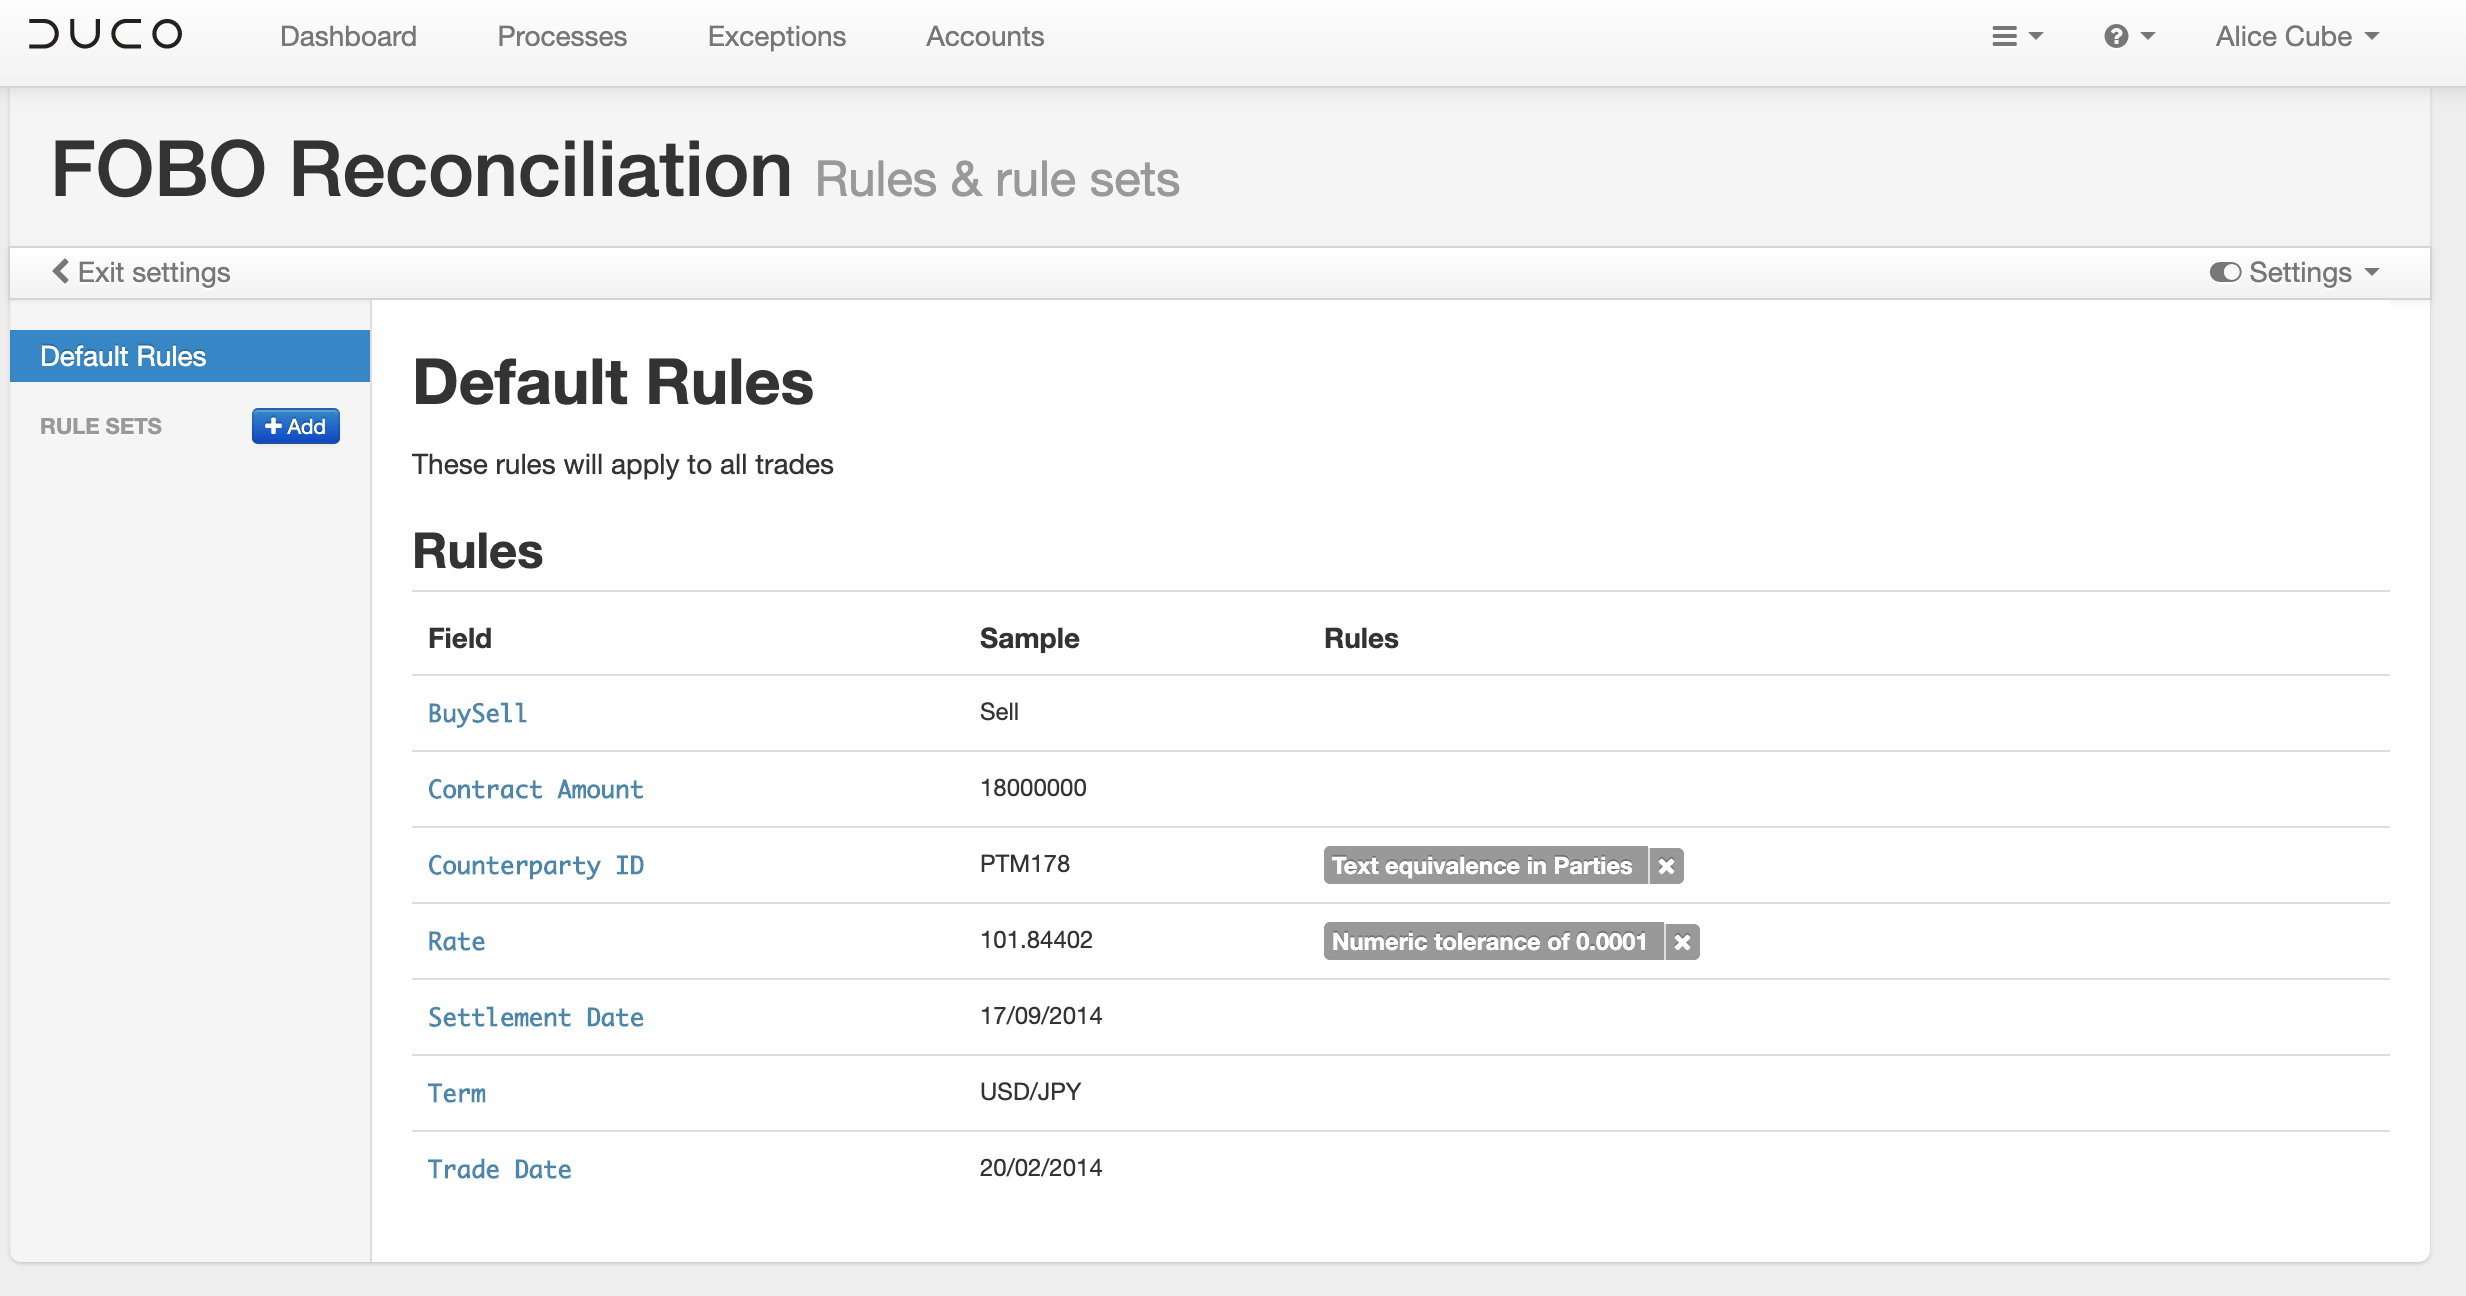Click the sample value 101.84402
Image resolution: width=2466 pixels, height=1296 pixels.
coord(1036,940)
